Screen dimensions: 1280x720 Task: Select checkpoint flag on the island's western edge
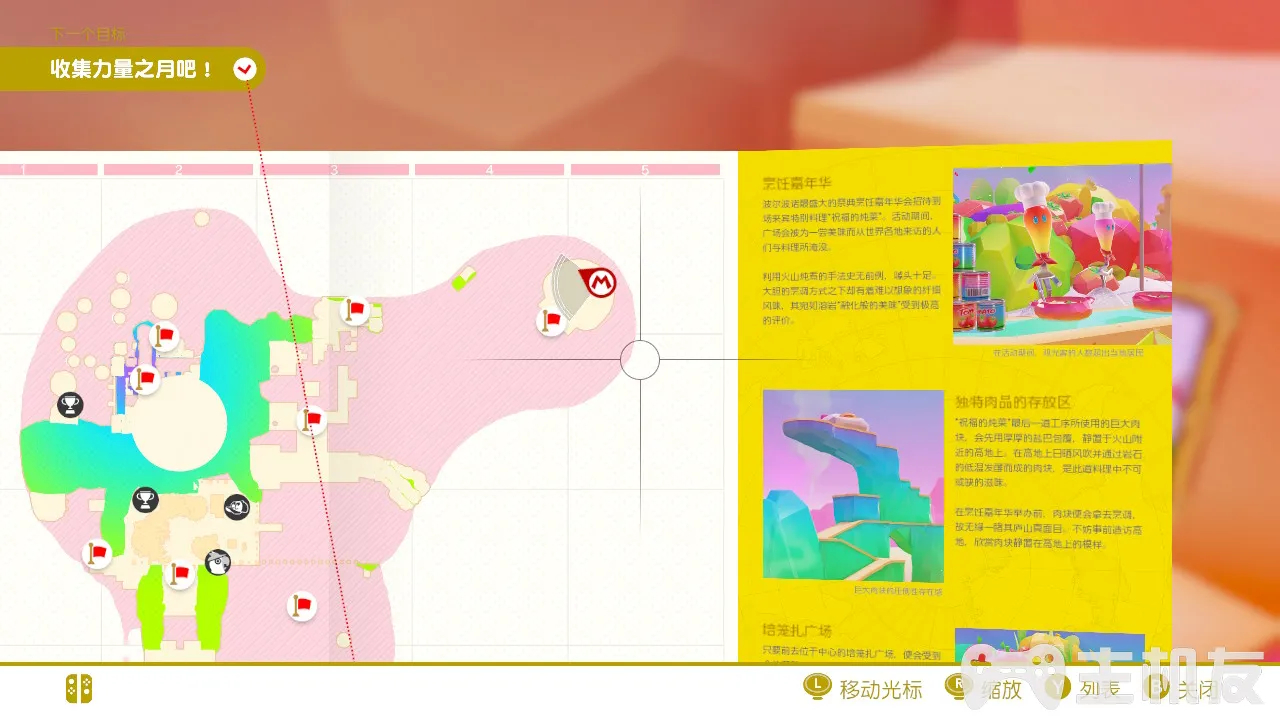pyautogui.click(x=96, y=552)
